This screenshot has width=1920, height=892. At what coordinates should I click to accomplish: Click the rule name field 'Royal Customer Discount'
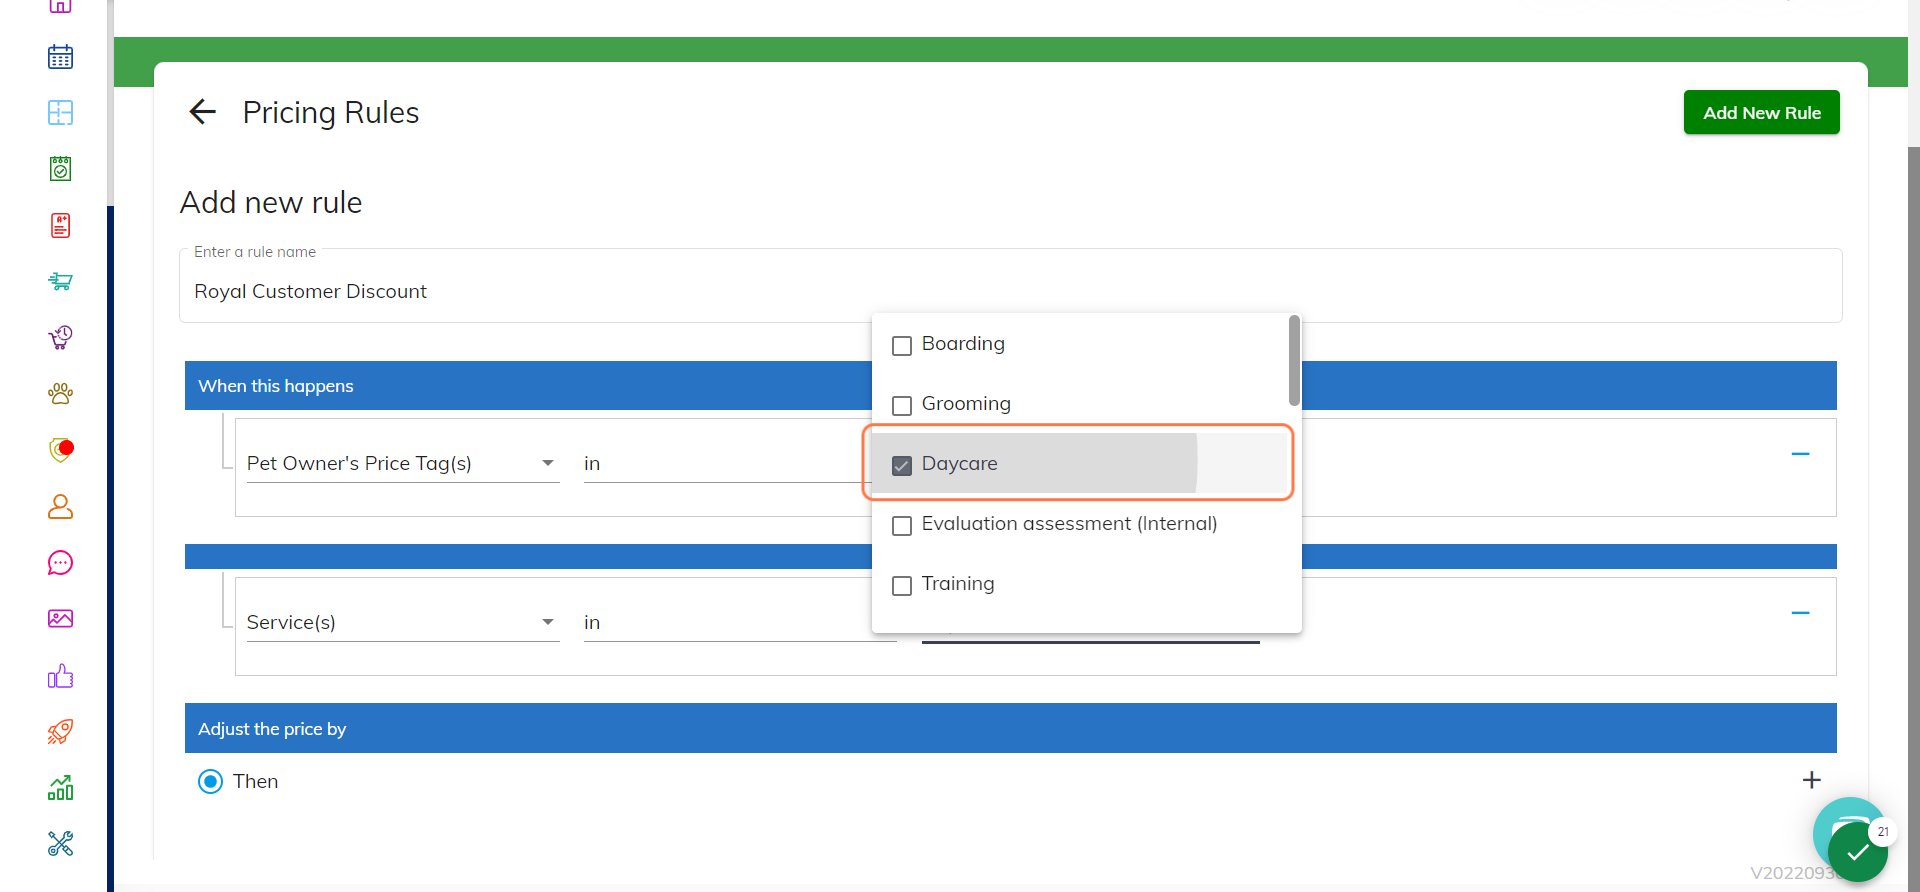(x=1010, y=286)
